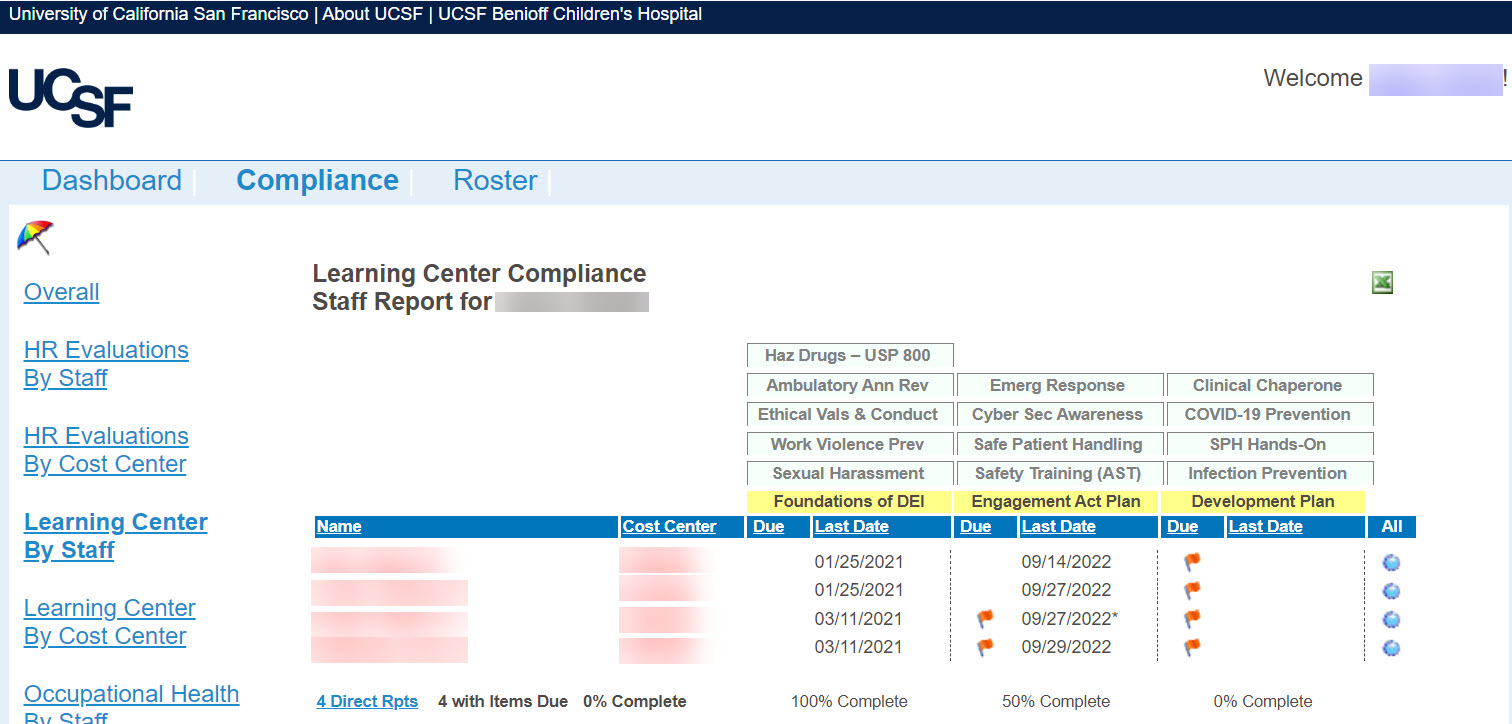Select the Engagement Act Plan tab

(1056, 502)
